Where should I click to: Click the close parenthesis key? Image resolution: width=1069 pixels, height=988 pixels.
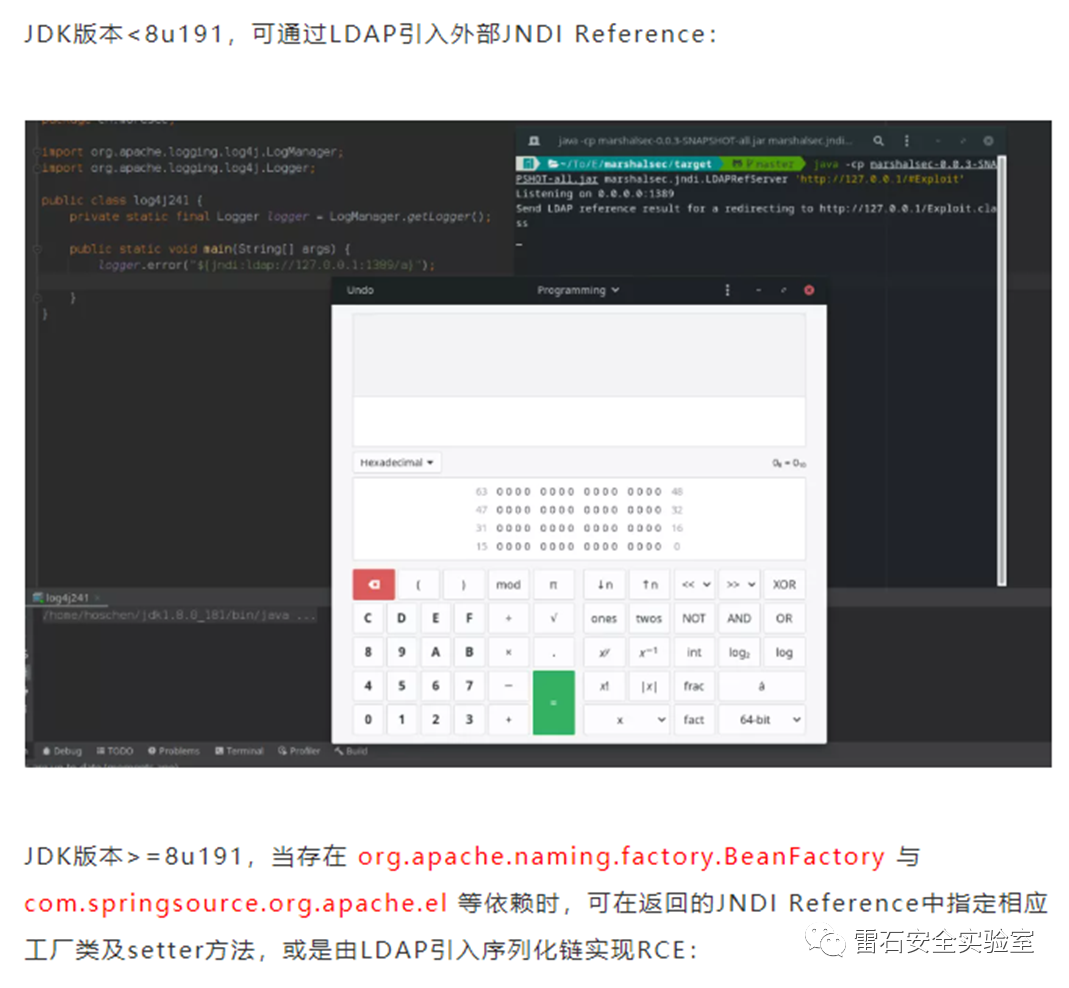pos(463,584)
